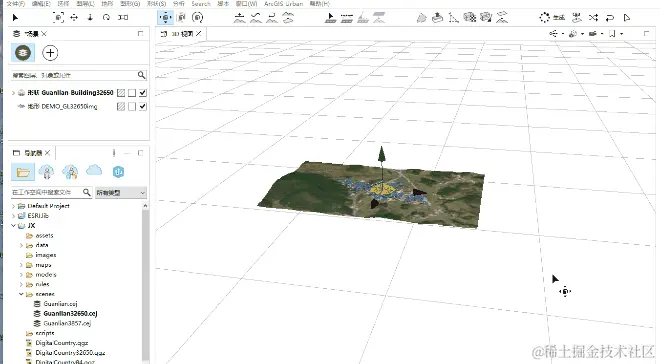
Task: Toggle visibility of DEMO_GL32650img terrain layer
Action: pyautogui.click(x=143, y=106)
